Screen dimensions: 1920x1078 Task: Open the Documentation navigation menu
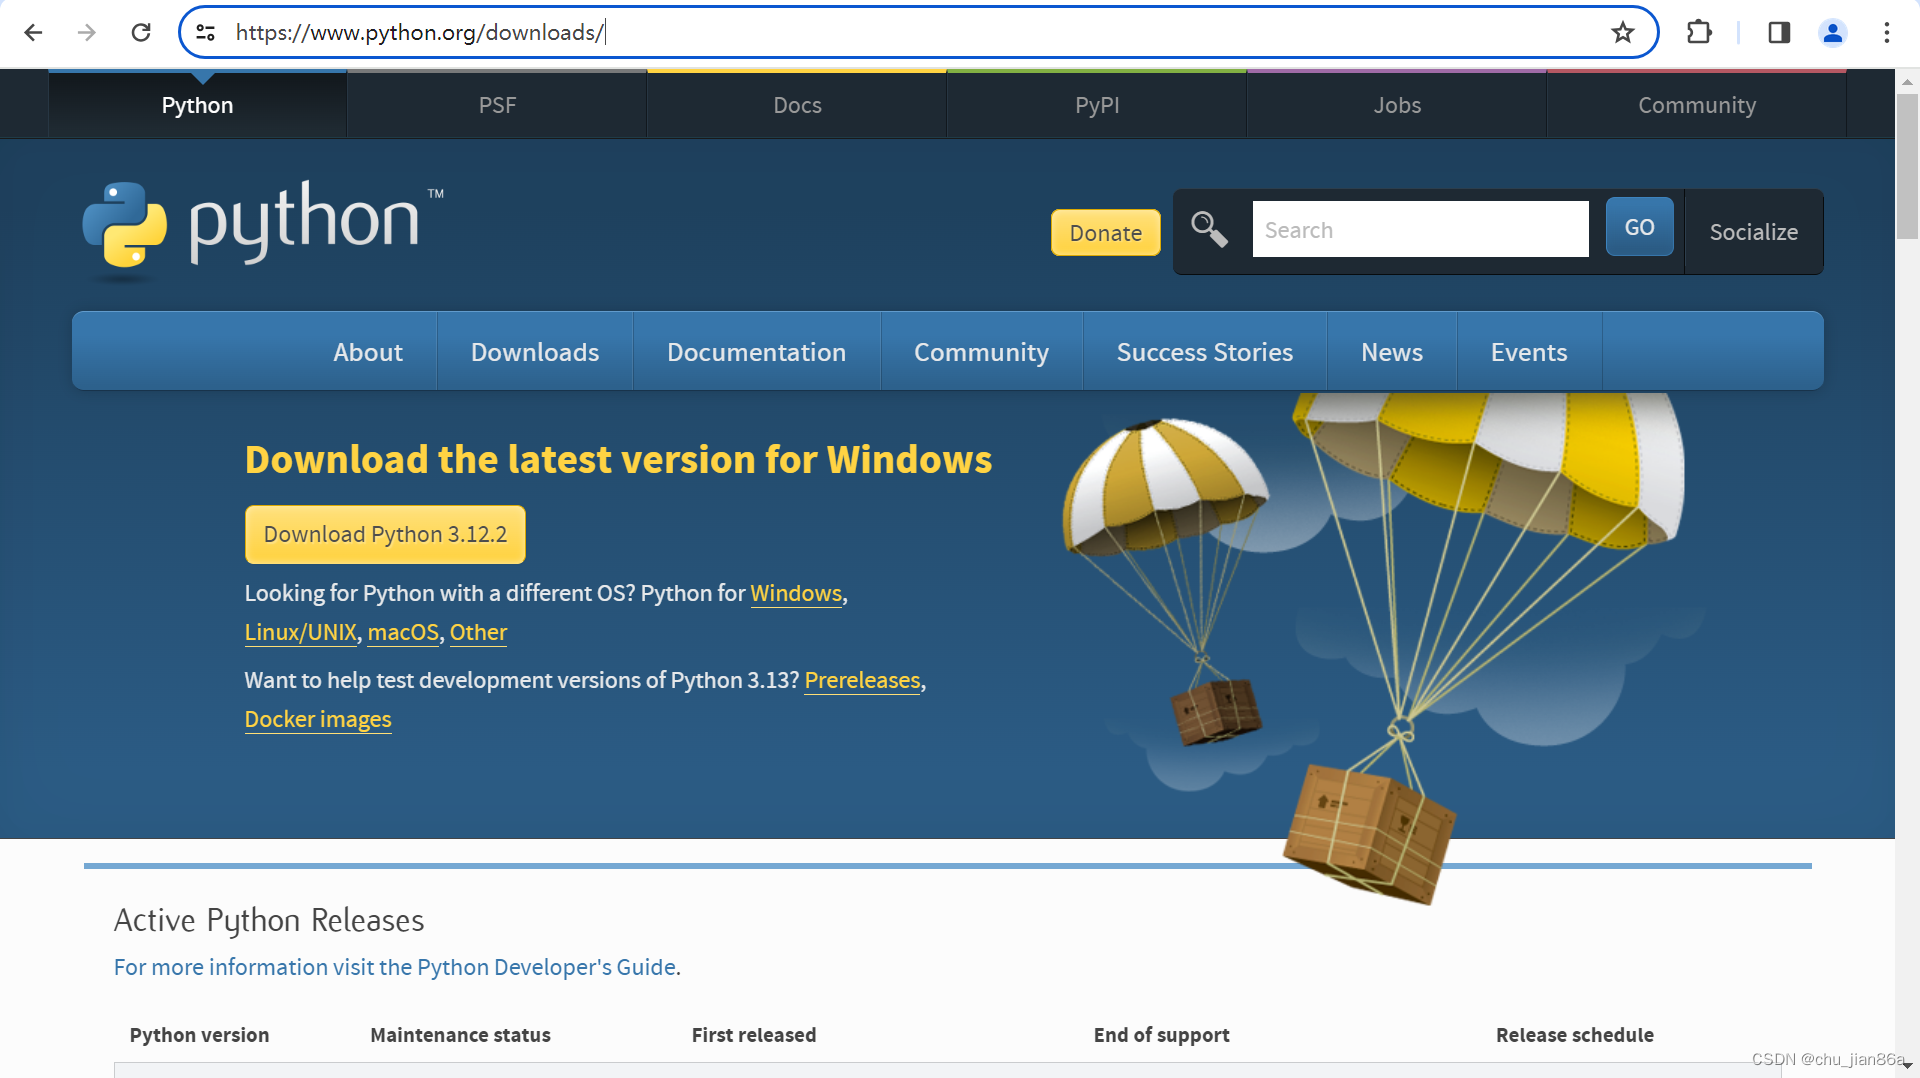(x=756, y=352)
